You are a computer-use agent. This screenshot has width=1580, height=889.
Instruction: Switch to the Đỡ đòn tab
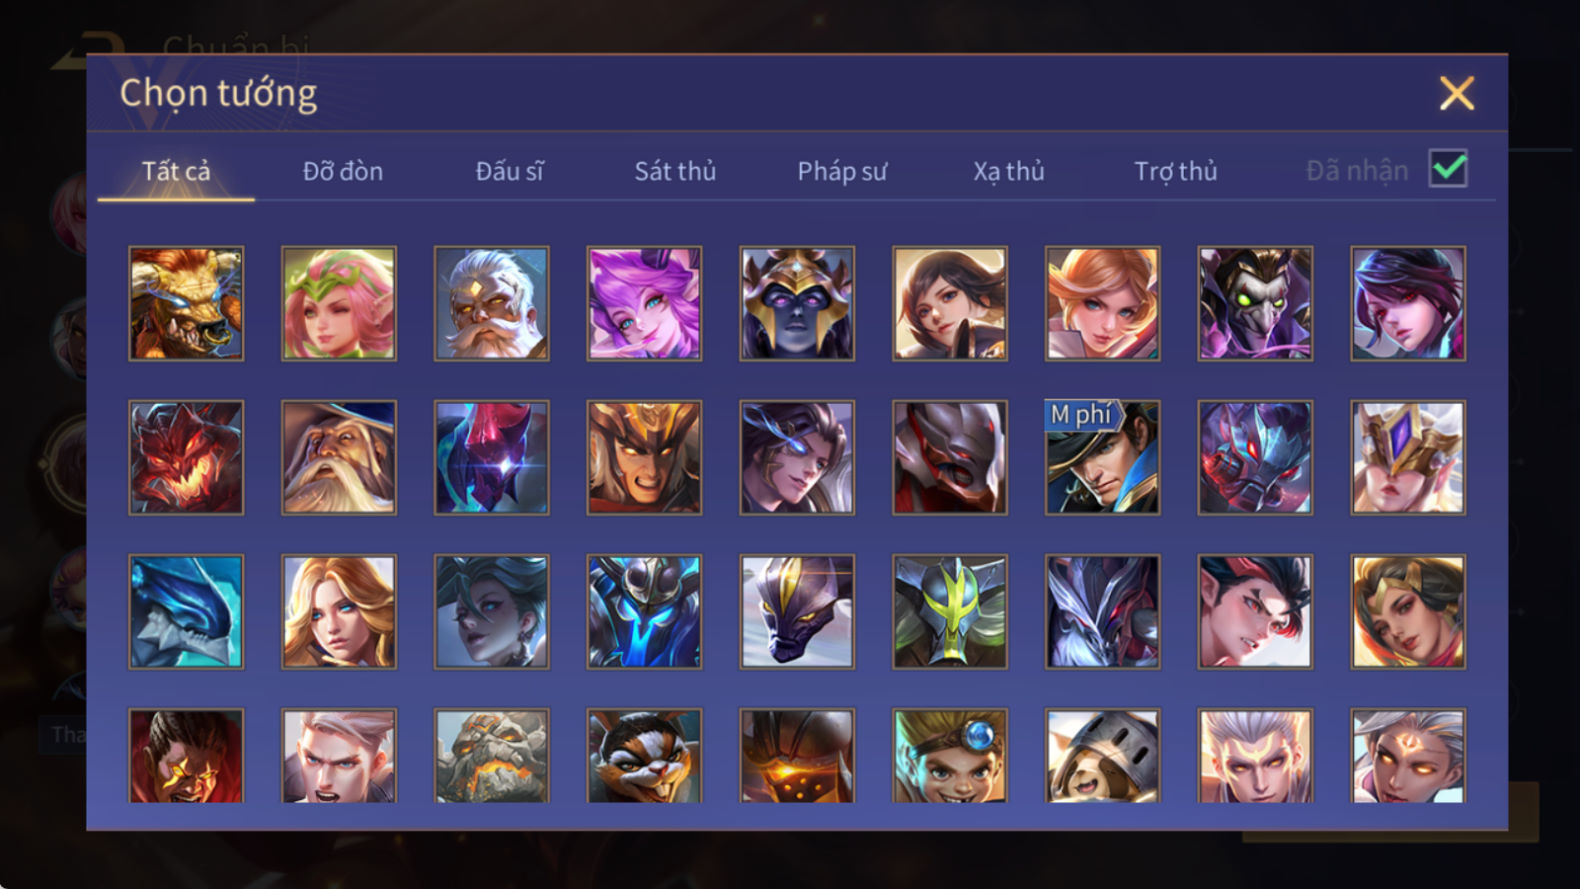pos(343,171)
